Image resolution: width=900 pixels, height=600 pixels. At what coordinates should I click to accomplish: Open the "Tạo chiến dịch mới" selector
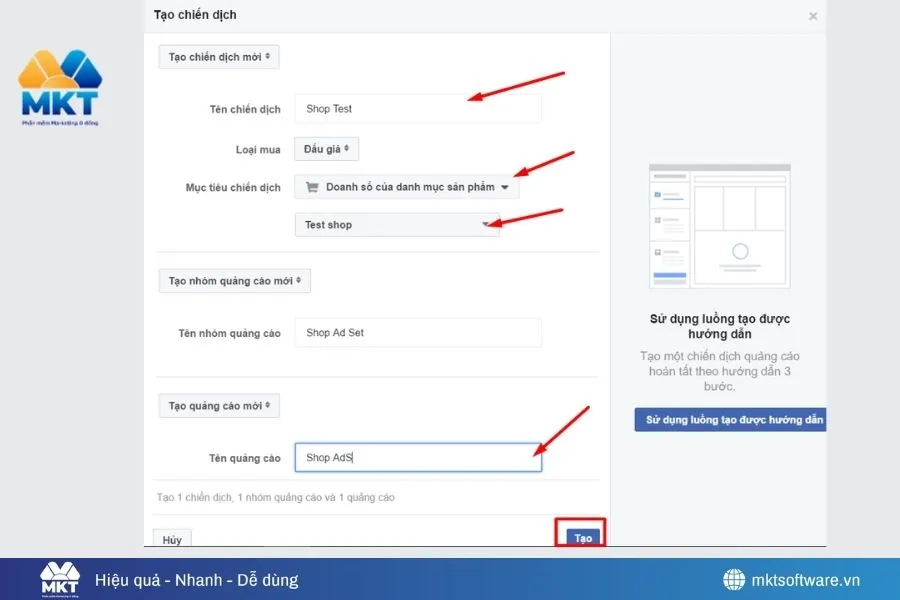point(218,56)
